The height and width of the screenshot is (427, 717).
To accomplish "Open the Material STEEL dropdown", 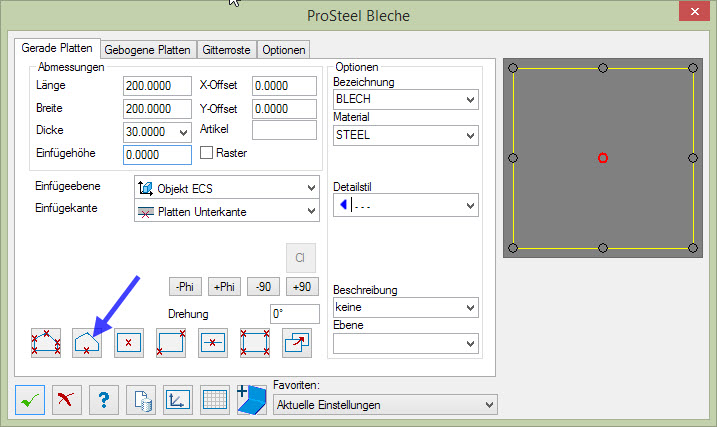I will tap(406, 135).
